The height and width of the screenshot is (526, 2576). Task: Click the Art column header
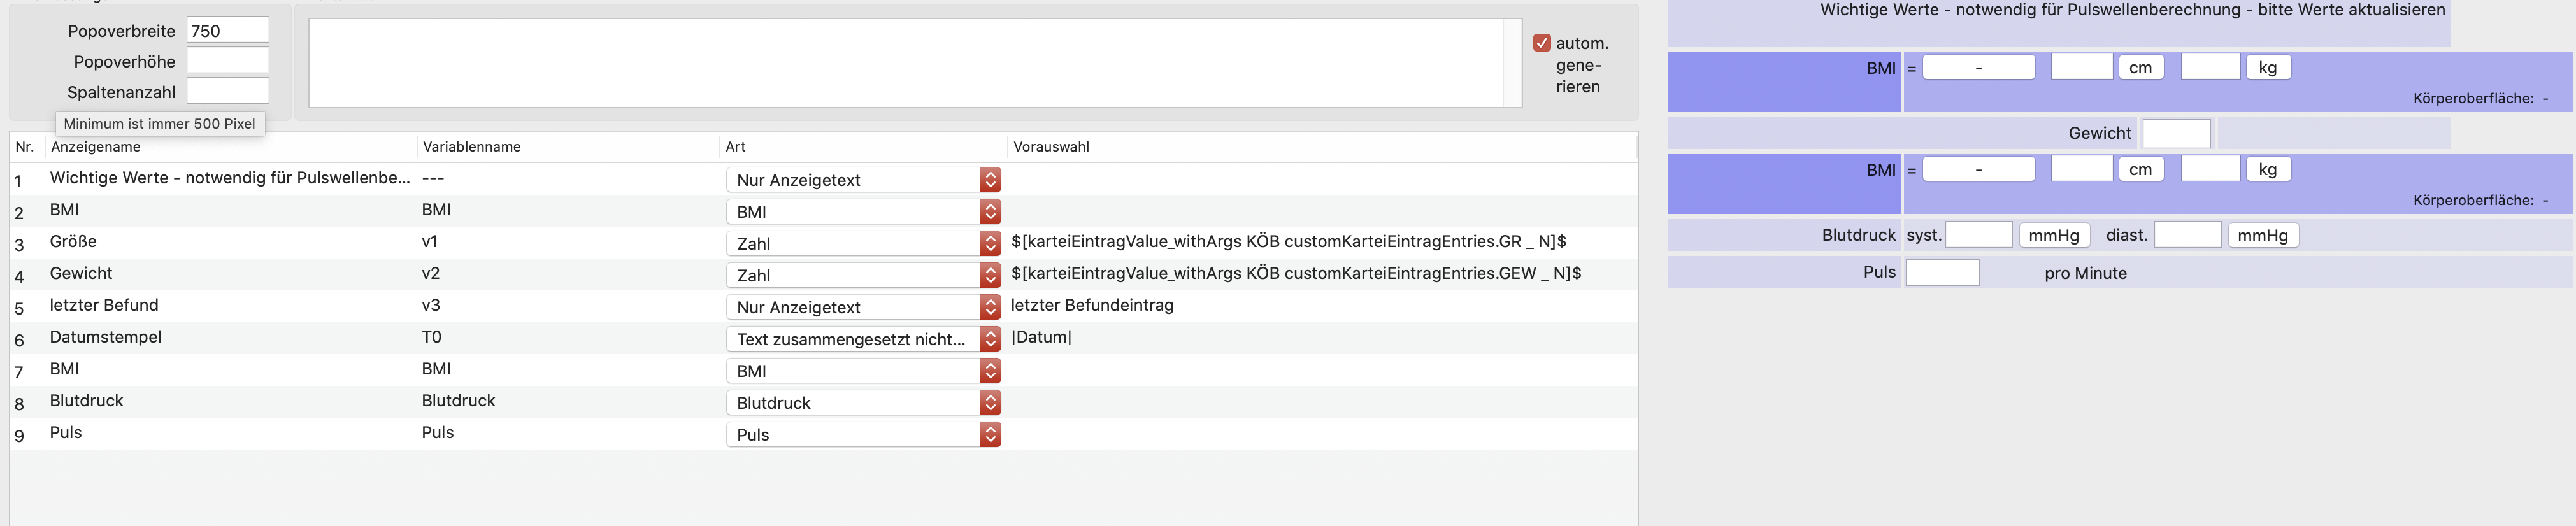pyautogui.click(x=863, y=147)
